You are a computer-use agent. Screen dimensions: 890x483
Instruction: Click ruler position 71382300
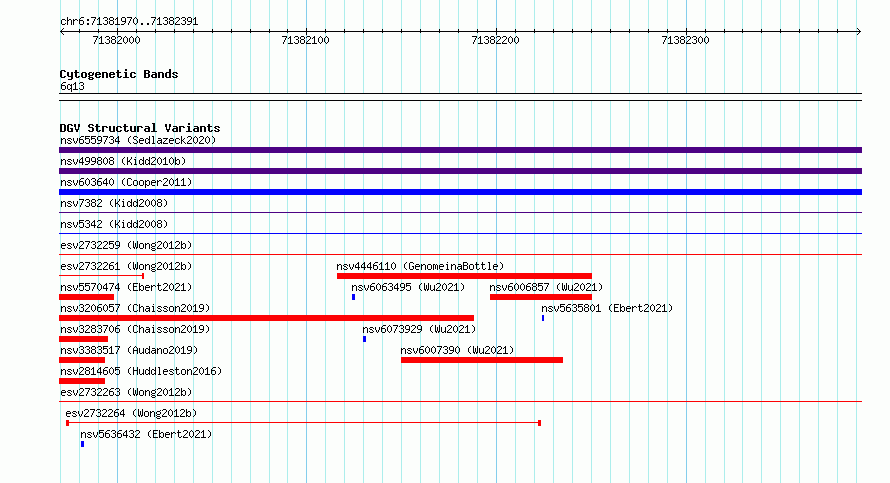[x=686, y=40]
